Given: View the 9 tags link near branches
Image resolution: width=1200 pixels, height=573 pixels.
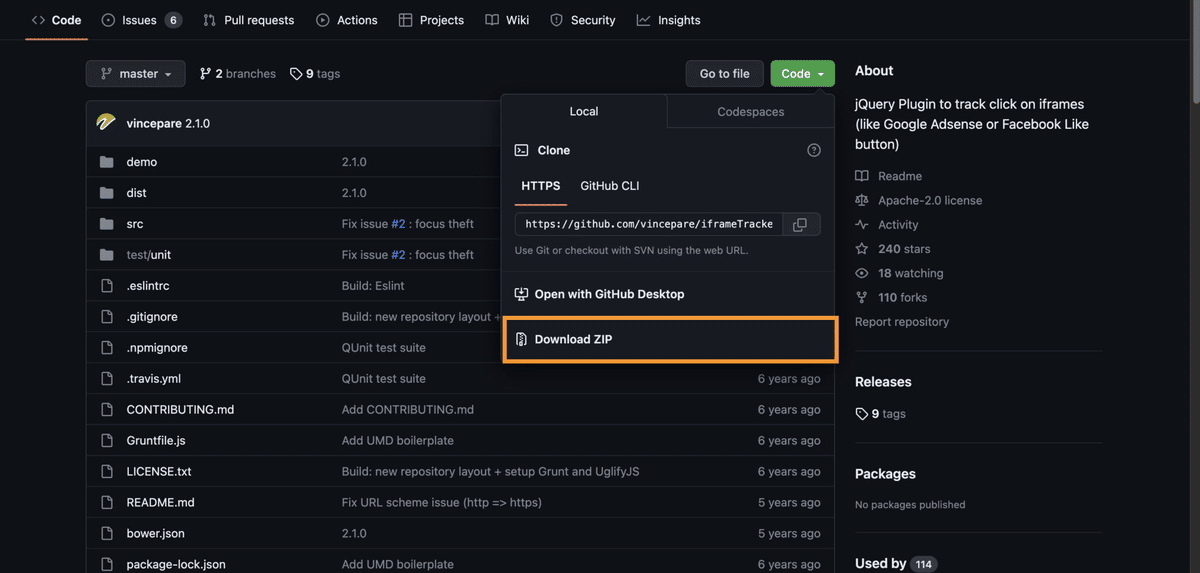Looking at the screenshot, I should [315, 74].
